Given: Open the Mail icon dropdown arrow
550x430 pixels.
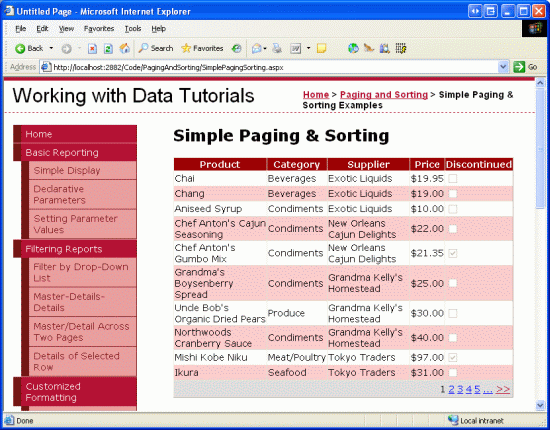Looking at the screenshot, I should 265,48.
